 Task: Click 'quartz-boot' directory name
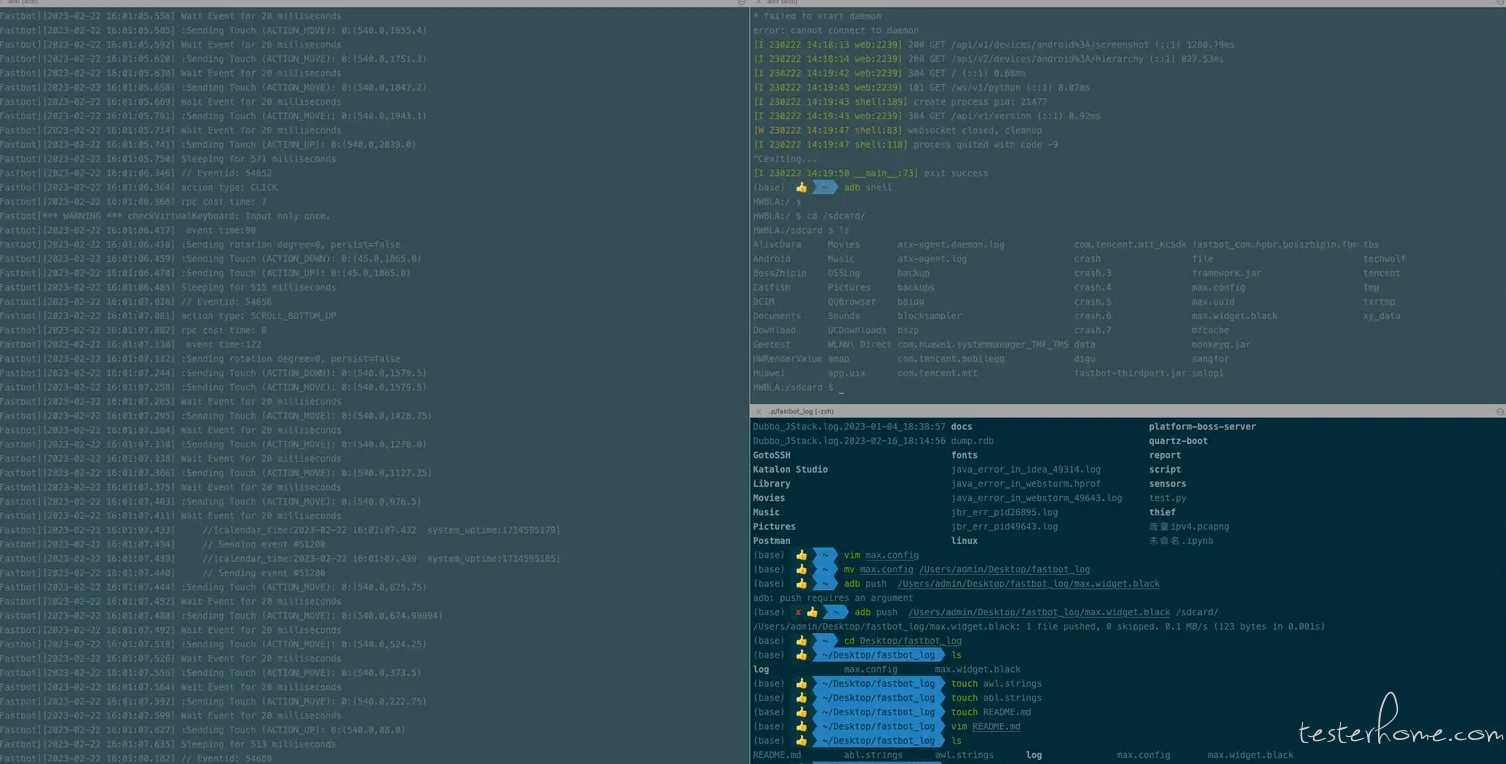point(1178,440)
